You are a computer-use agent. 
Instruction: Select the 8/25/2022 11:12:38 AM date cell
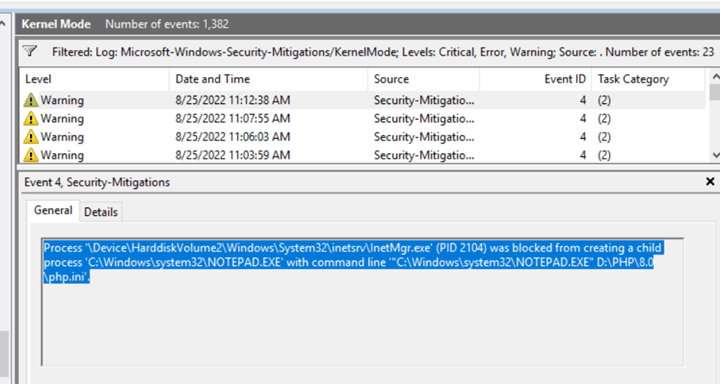pyautogui.click(x=233, y=100)
